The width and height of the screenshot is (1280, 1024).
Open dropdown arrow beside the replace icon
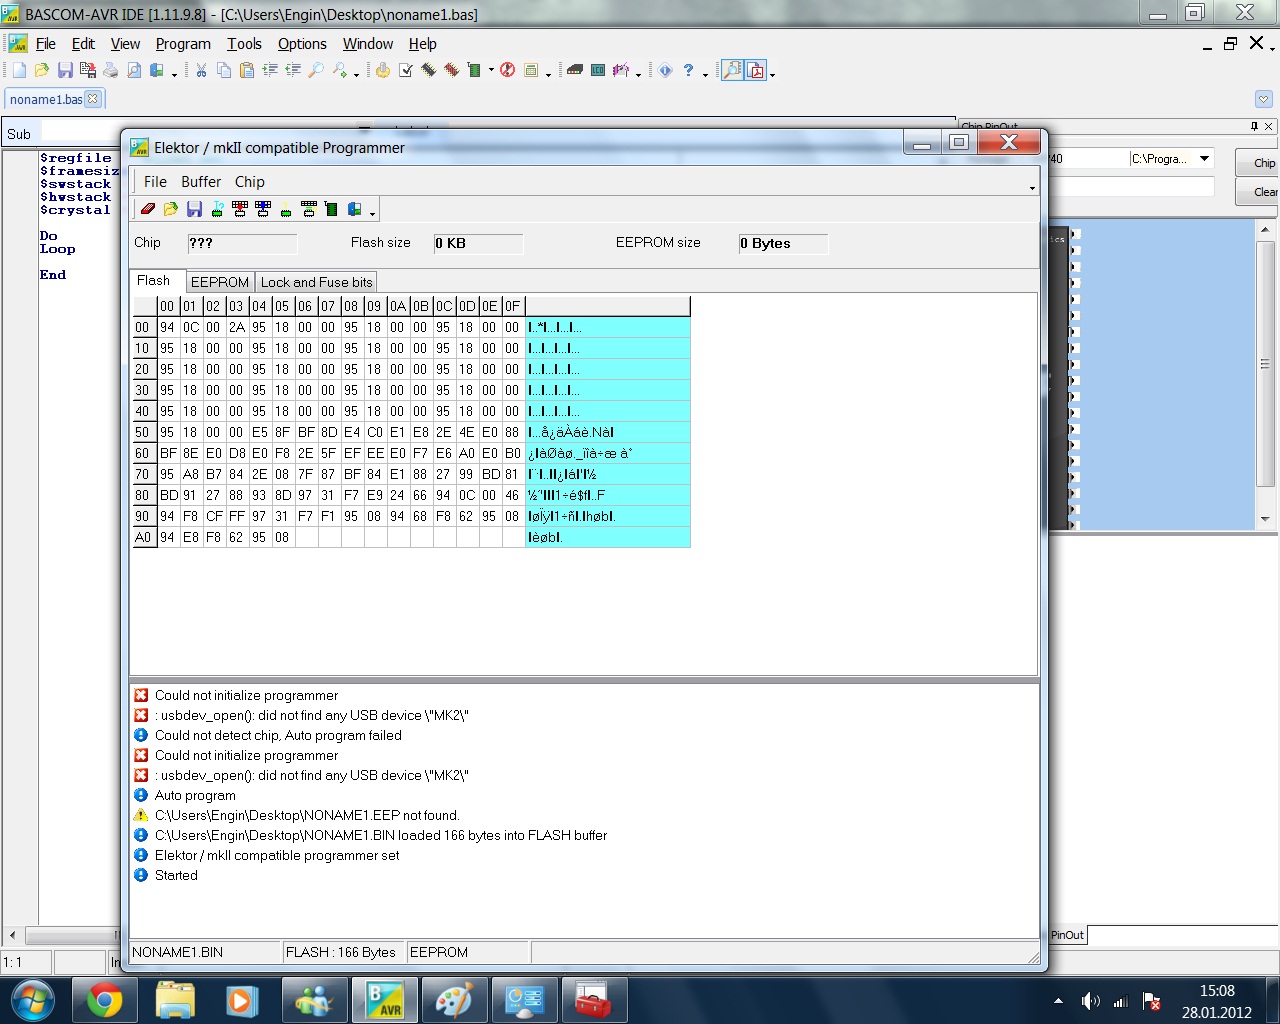point(356,73)
